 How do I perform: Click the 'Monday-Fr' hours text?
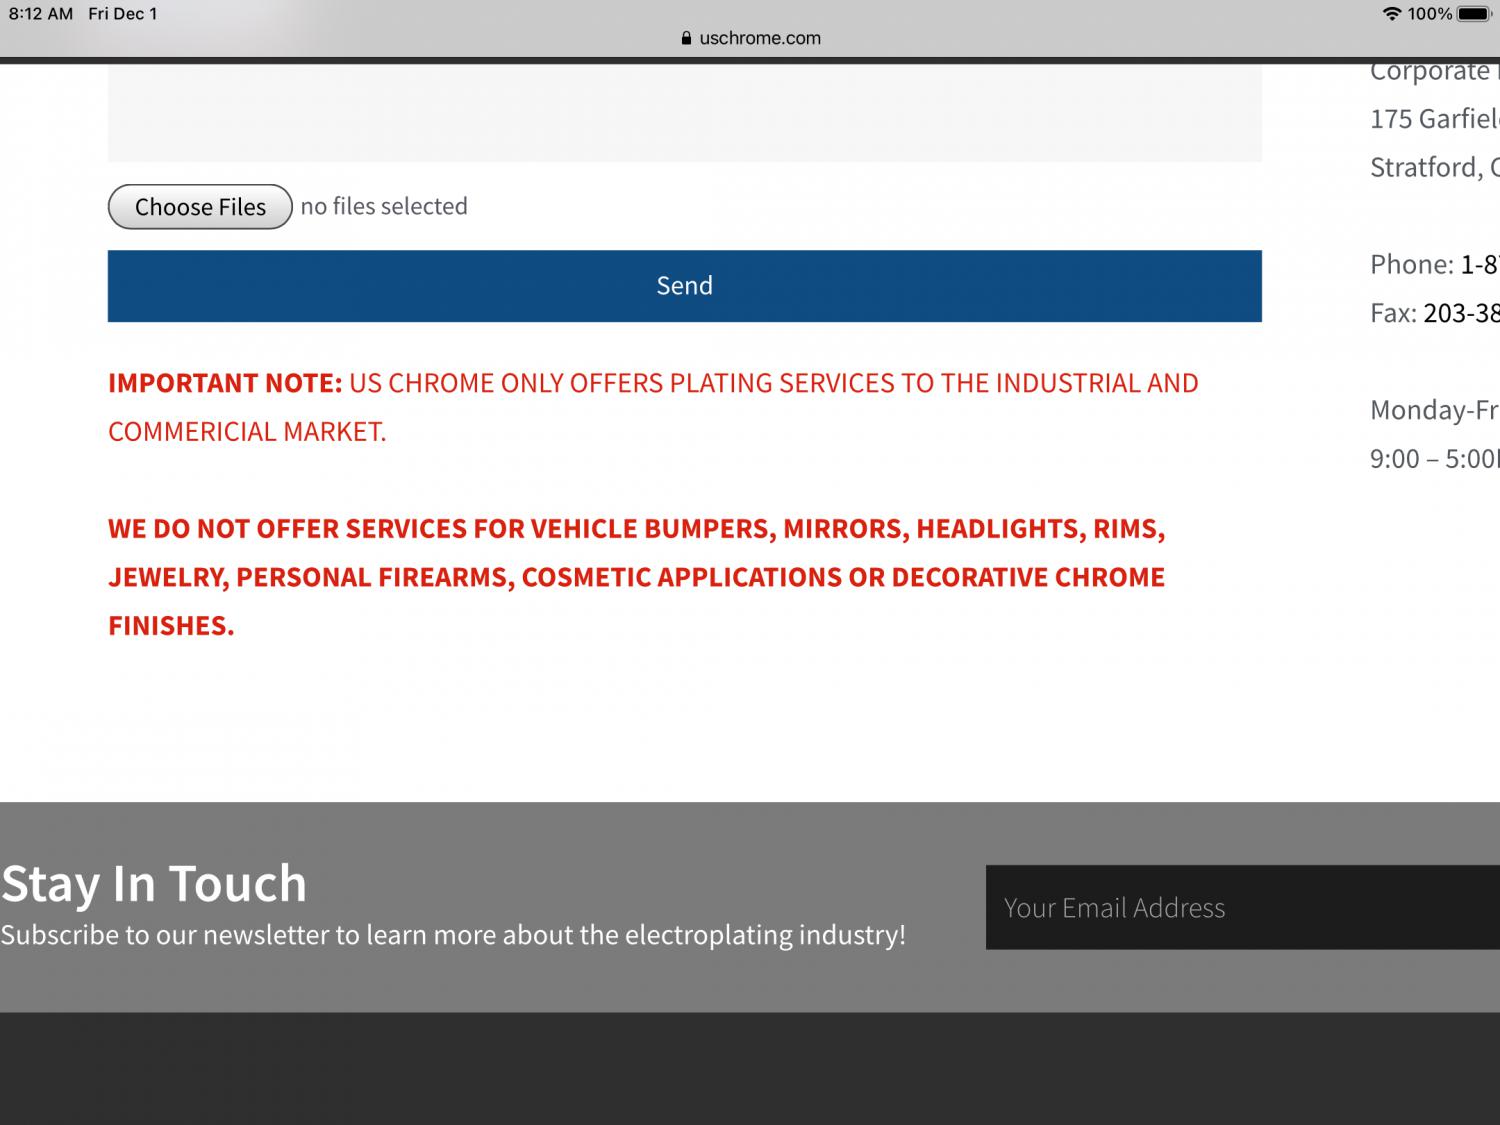(x=1435, y=410)
